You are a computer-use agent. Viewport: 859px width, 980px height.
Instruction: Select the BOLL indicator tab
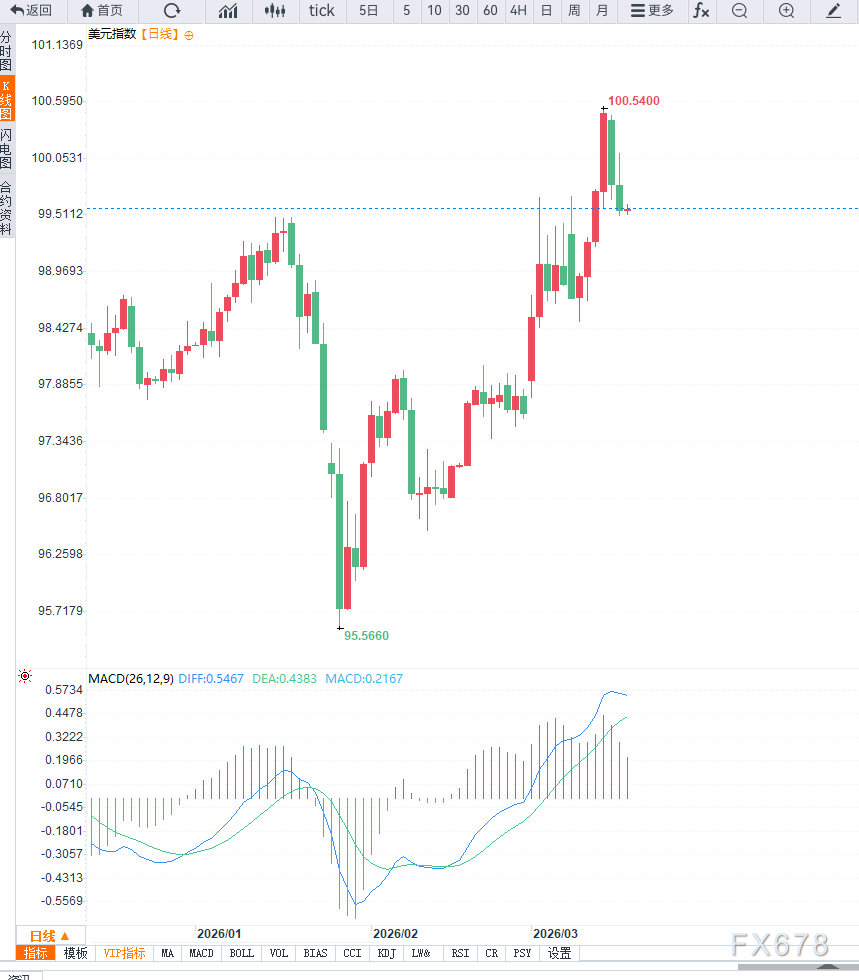point(242,953)
